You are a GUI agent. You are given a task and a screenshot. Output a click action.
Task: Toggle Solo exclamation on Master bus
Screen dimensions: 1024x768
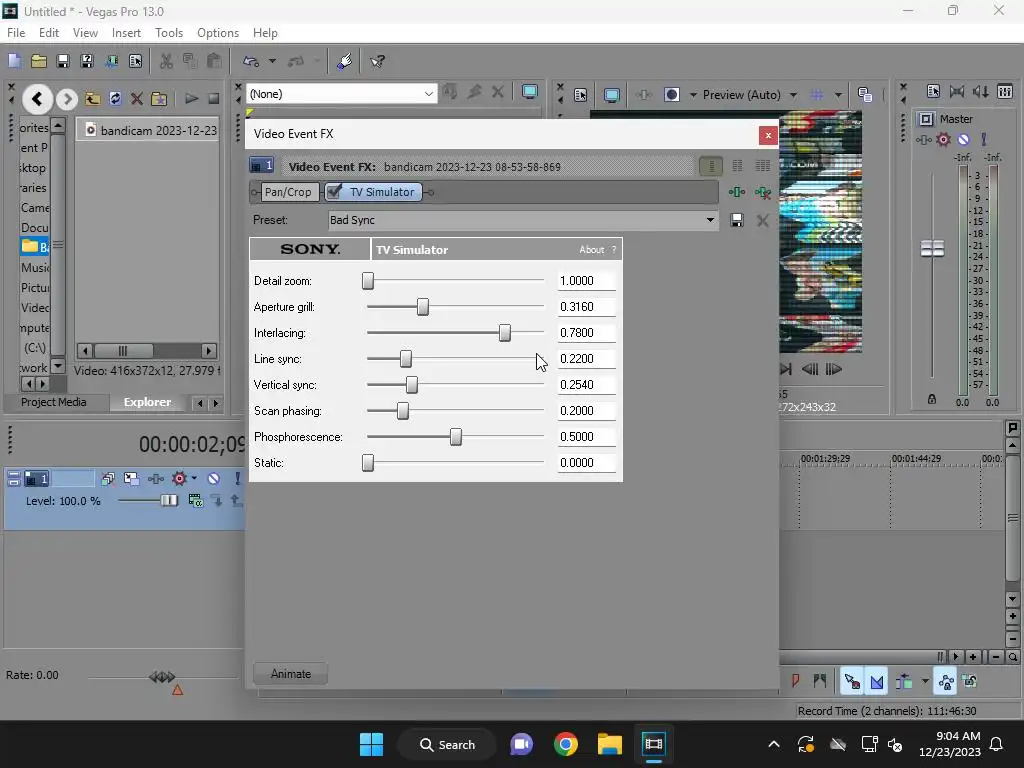coord(984,139)
